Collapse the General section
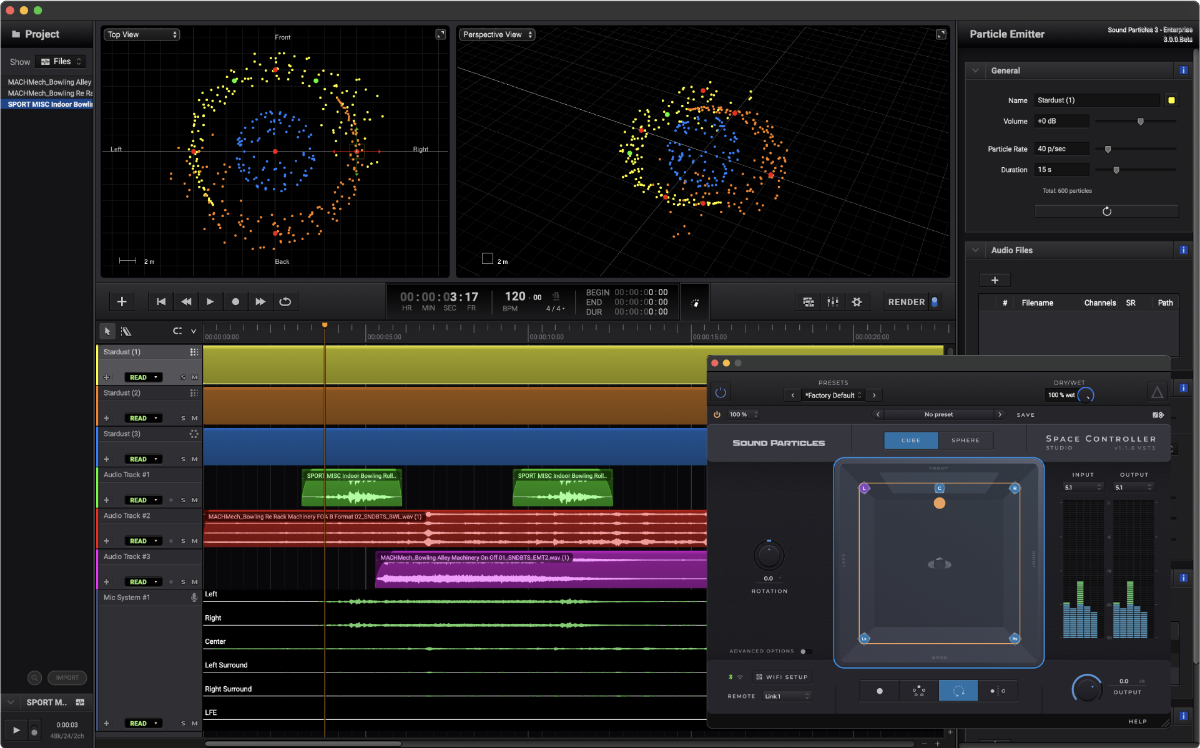The image size is (1200, 748). click(974, 71)
